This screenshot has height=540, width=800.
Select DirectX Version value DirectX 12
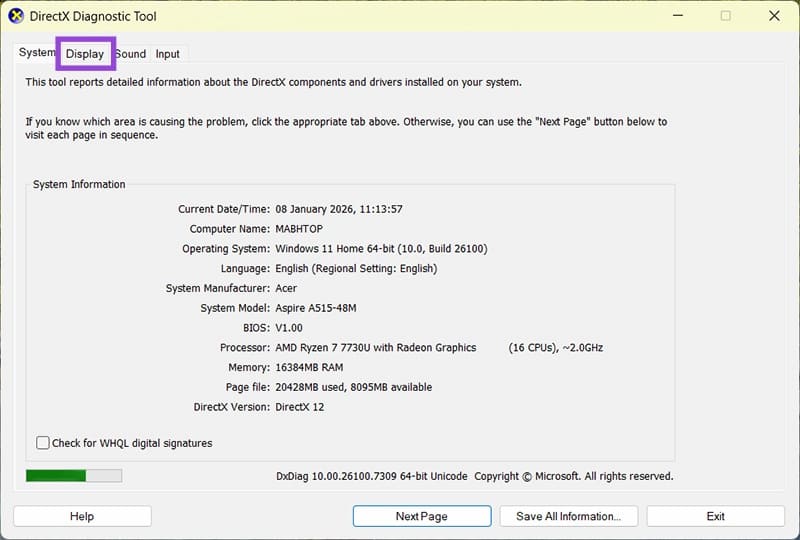point(299,407)
